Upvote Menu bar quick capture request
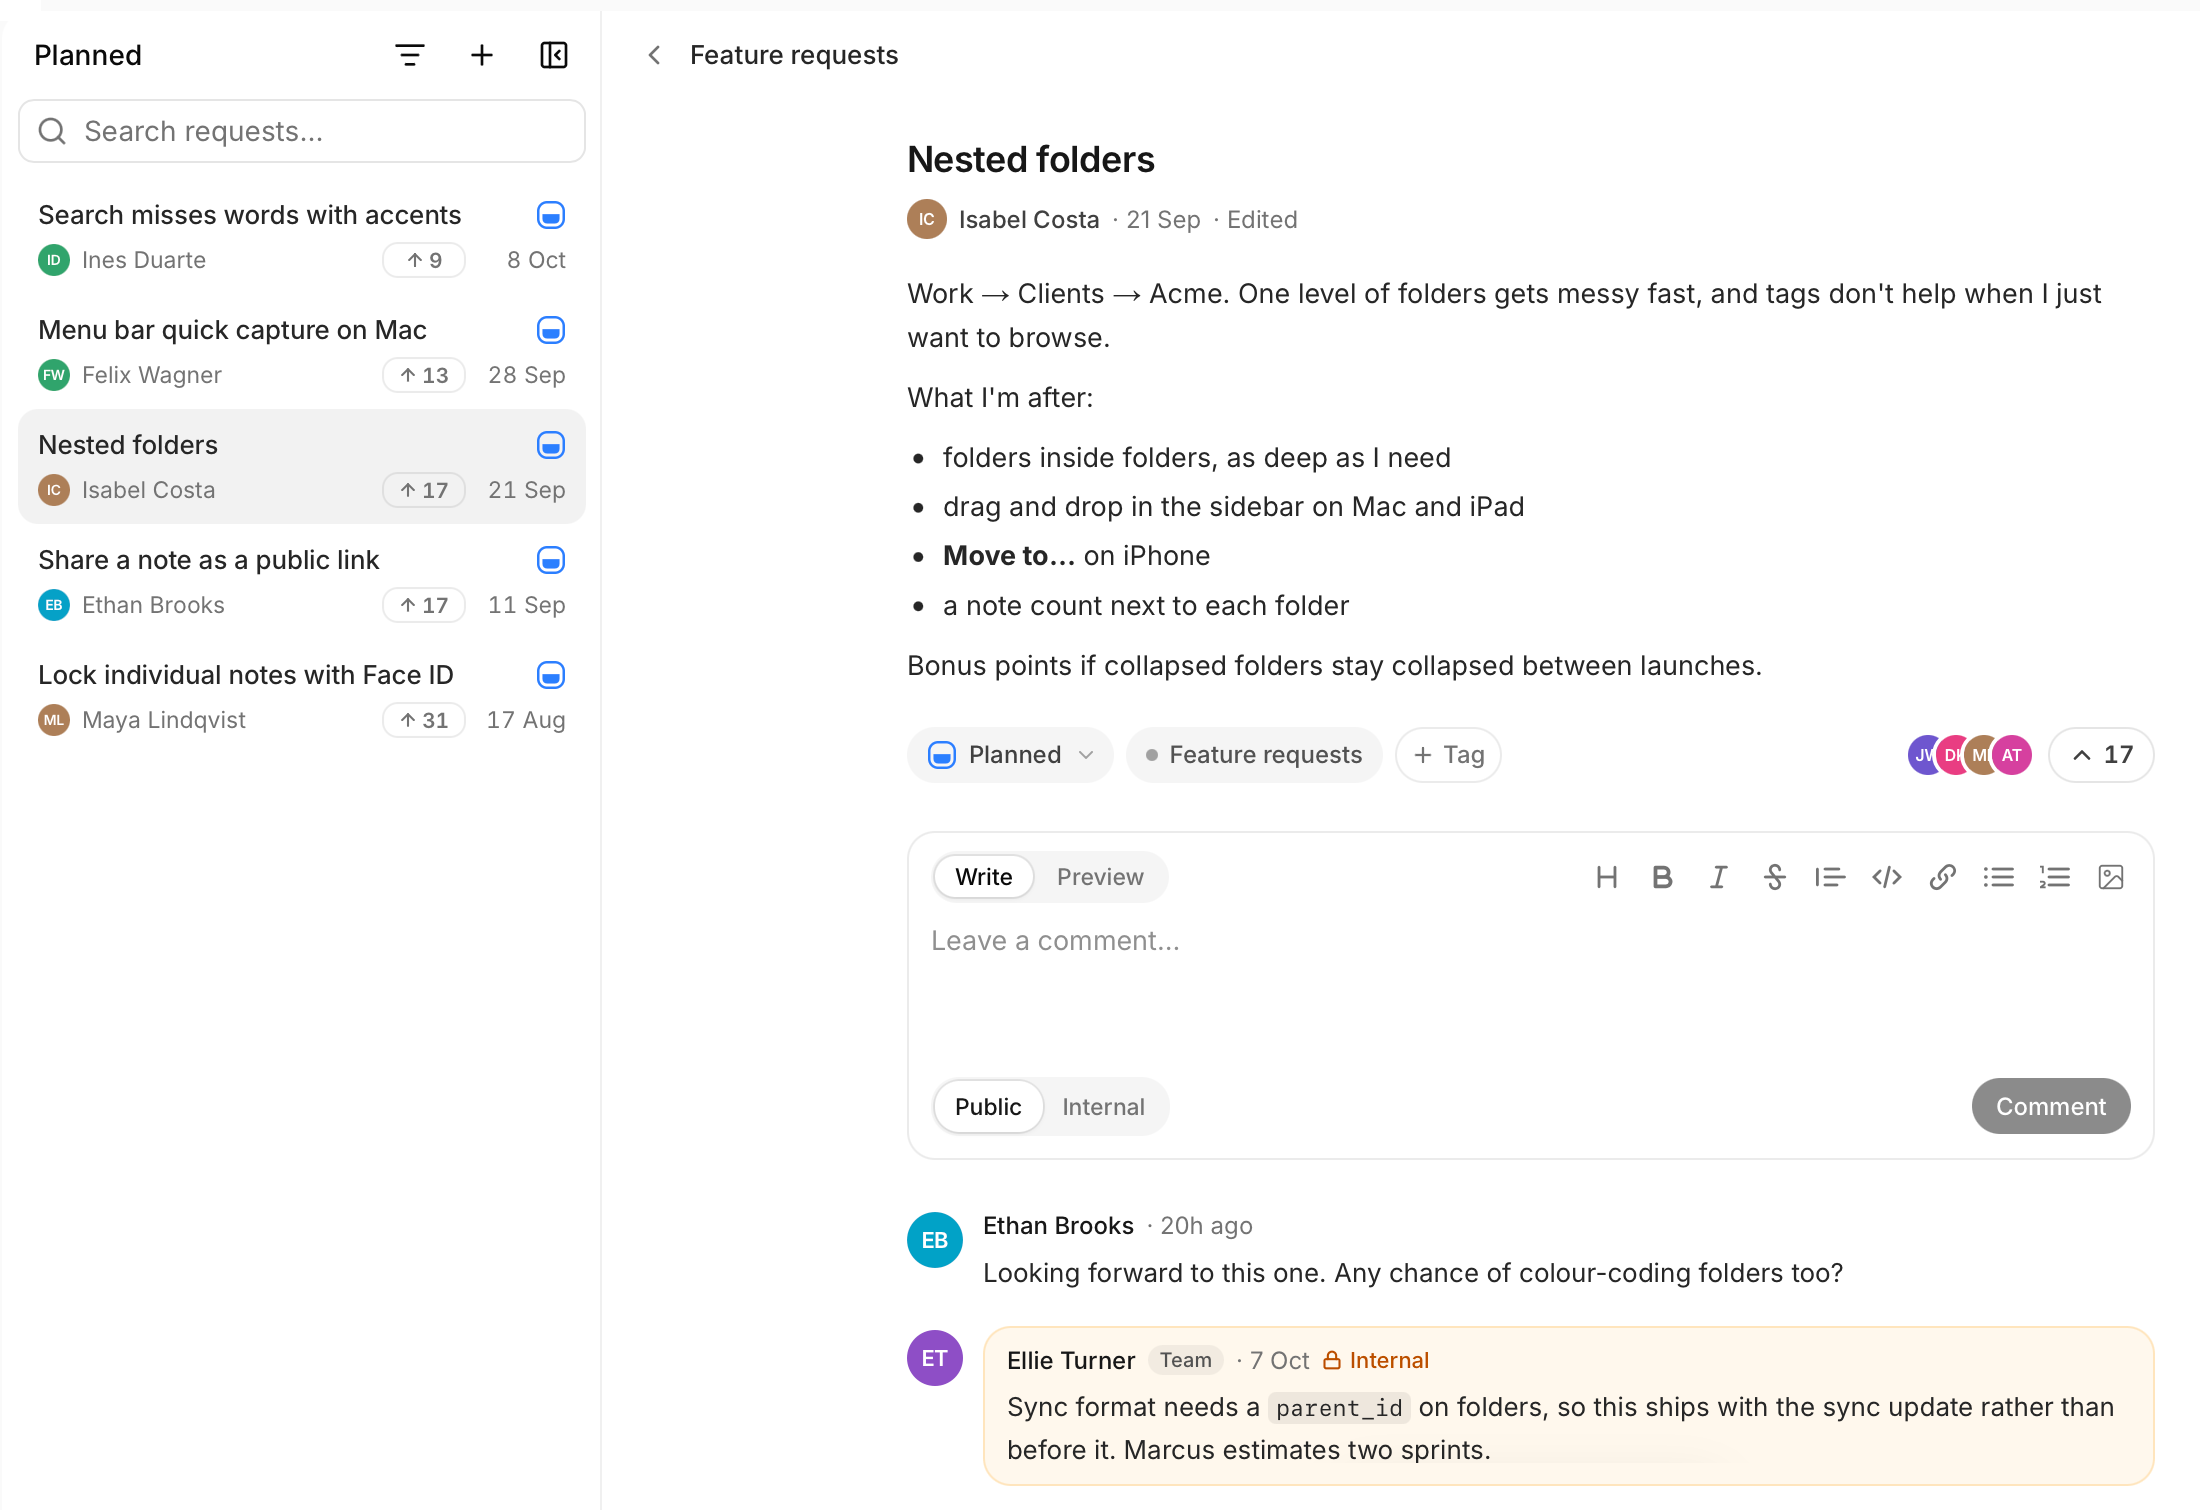 click(x=424, y=375)
